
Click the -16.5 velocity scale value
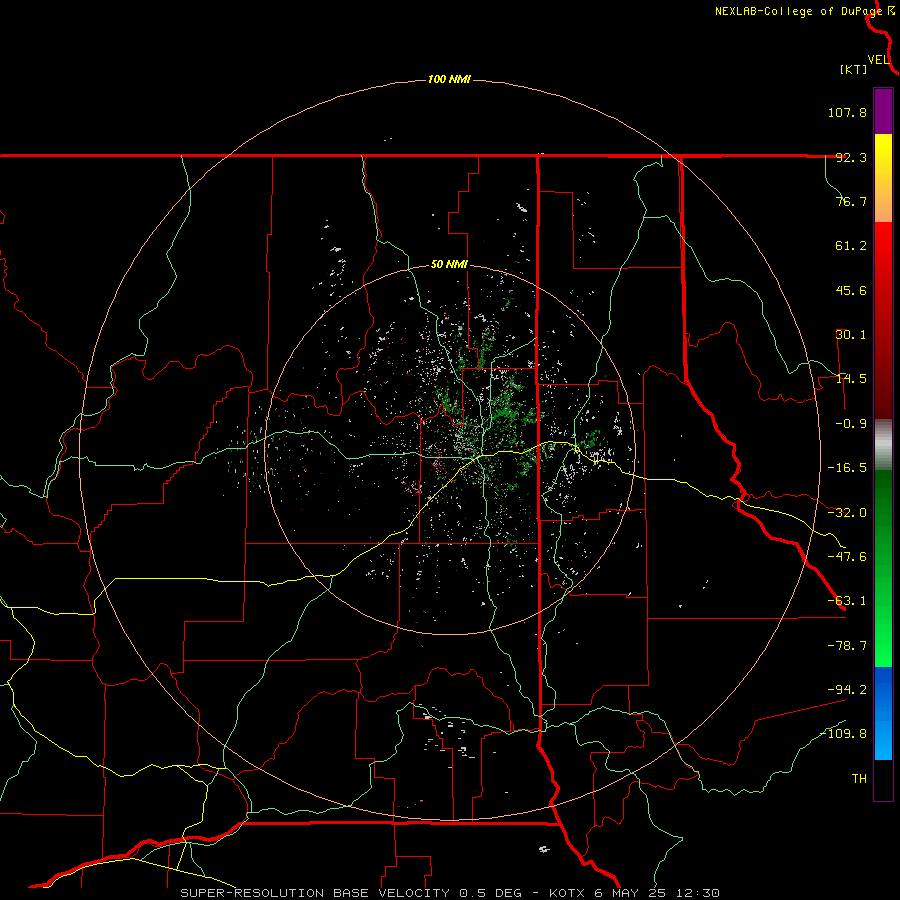(x=847, y=468)
